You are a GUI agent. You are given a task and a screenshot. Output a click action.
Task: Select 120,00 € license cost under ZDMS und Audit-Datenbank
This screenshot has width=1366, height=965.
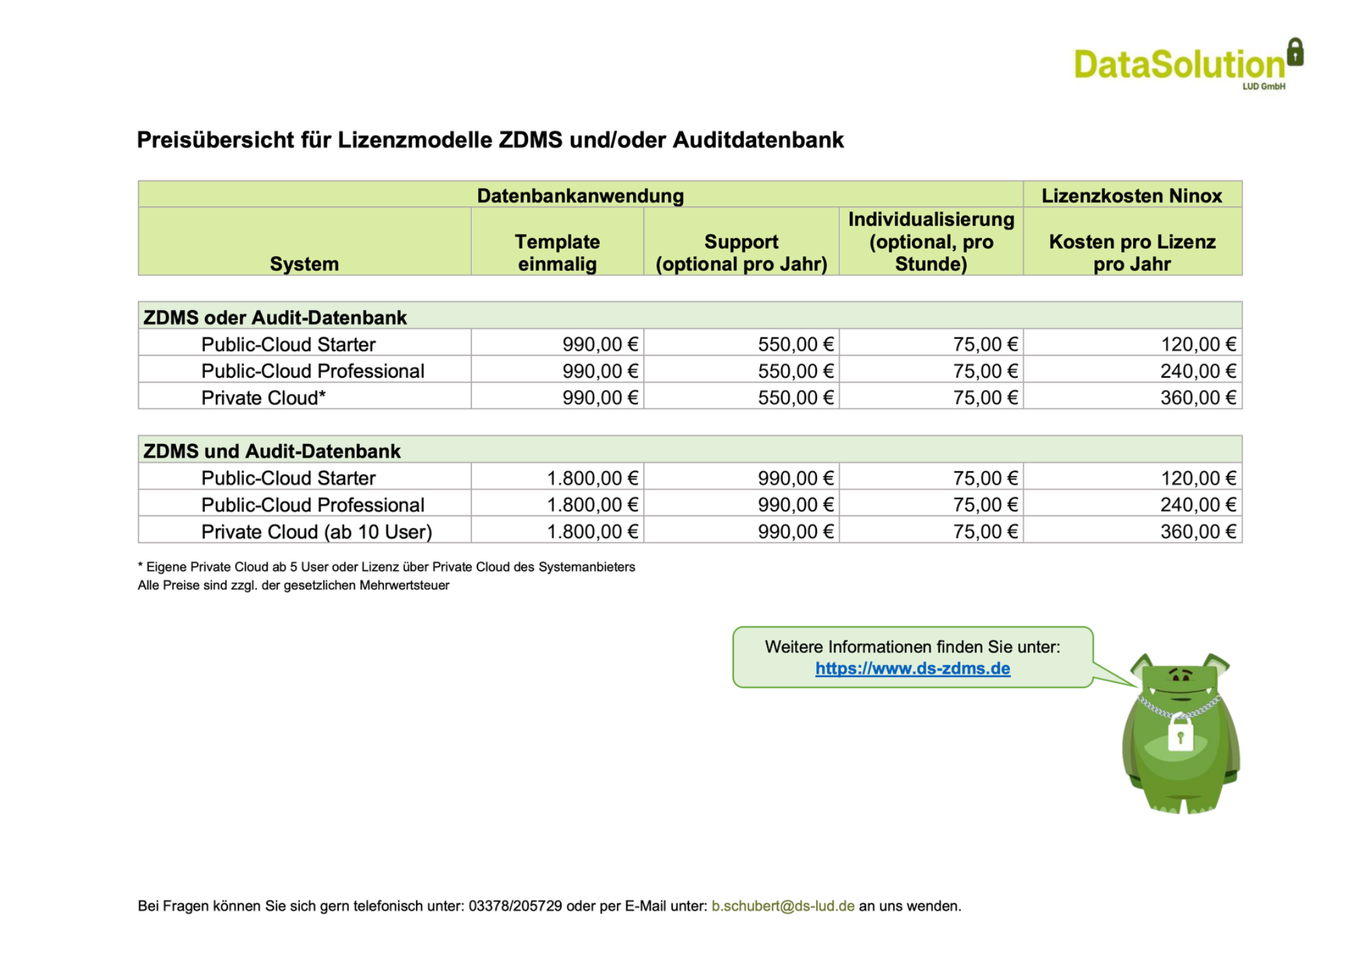[x=1198, y=478]
